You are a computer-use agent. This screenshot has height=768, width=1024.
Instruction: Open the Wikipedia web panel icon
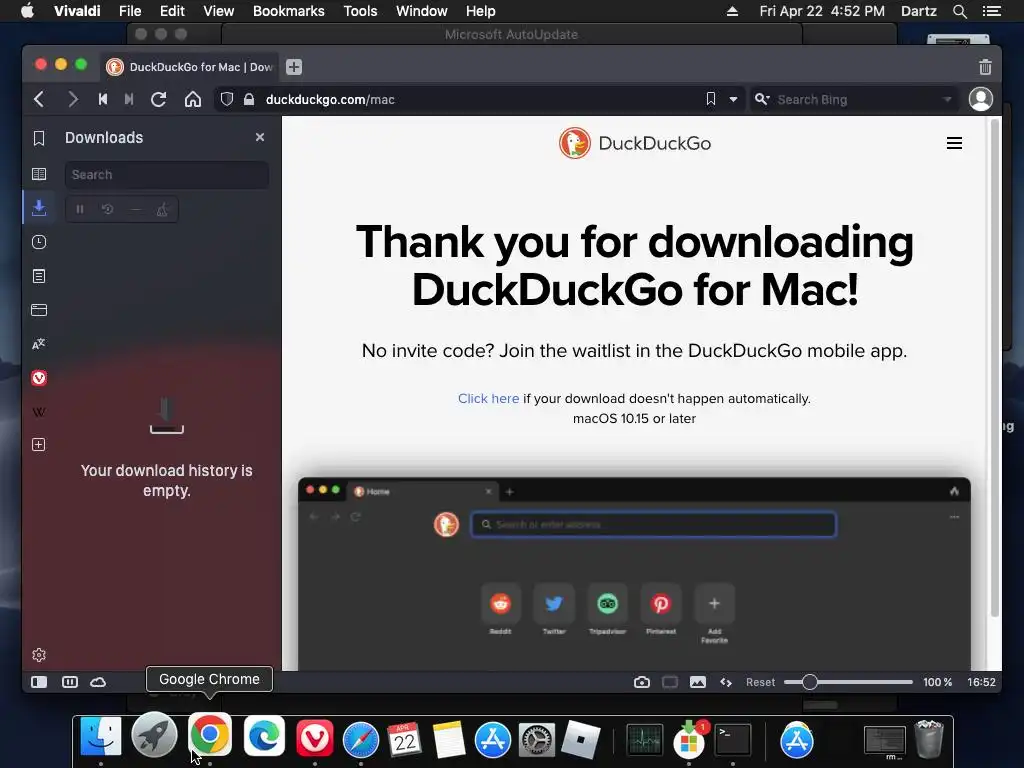[39, 412]
